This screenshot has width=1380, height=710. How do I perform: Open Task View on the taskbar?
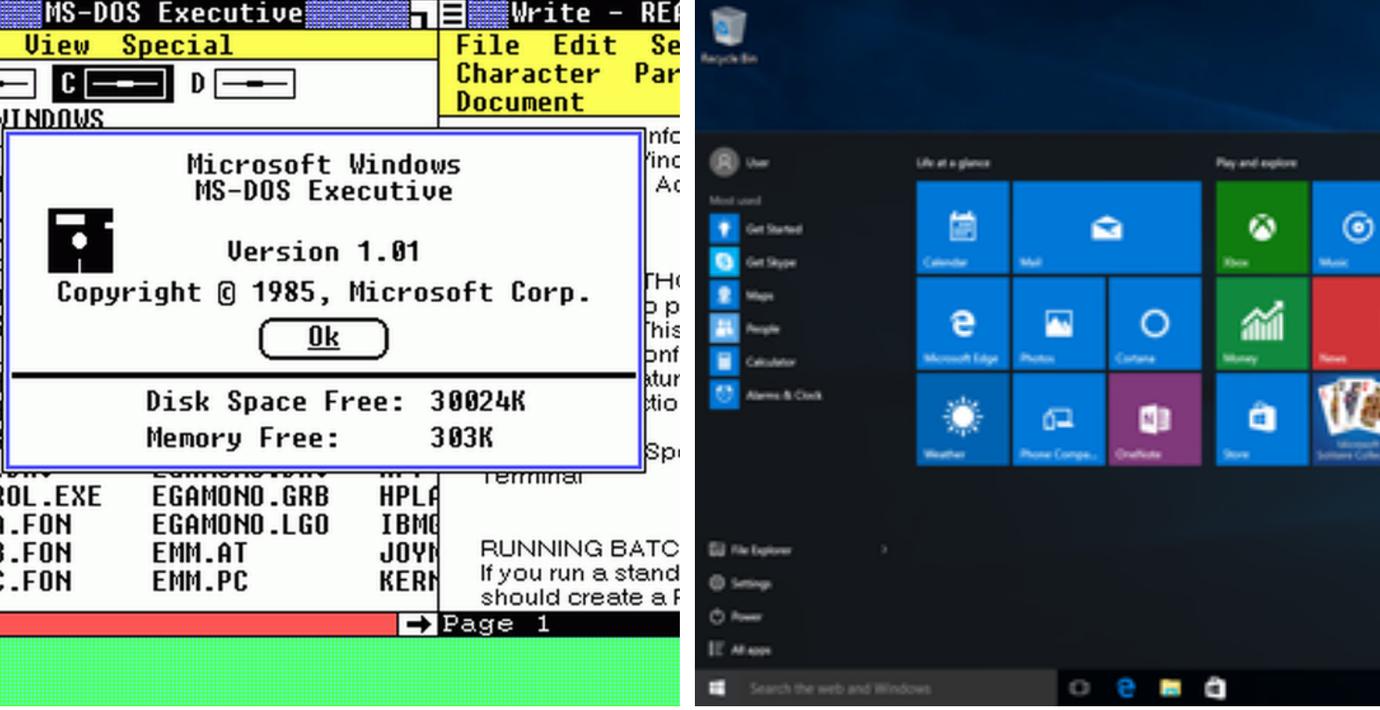[x=1079, y=688]
